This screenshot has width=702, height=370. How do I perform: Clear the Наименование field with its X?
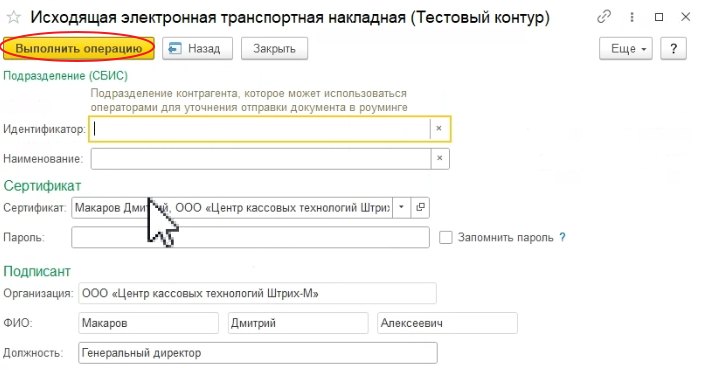pos(440,158)
